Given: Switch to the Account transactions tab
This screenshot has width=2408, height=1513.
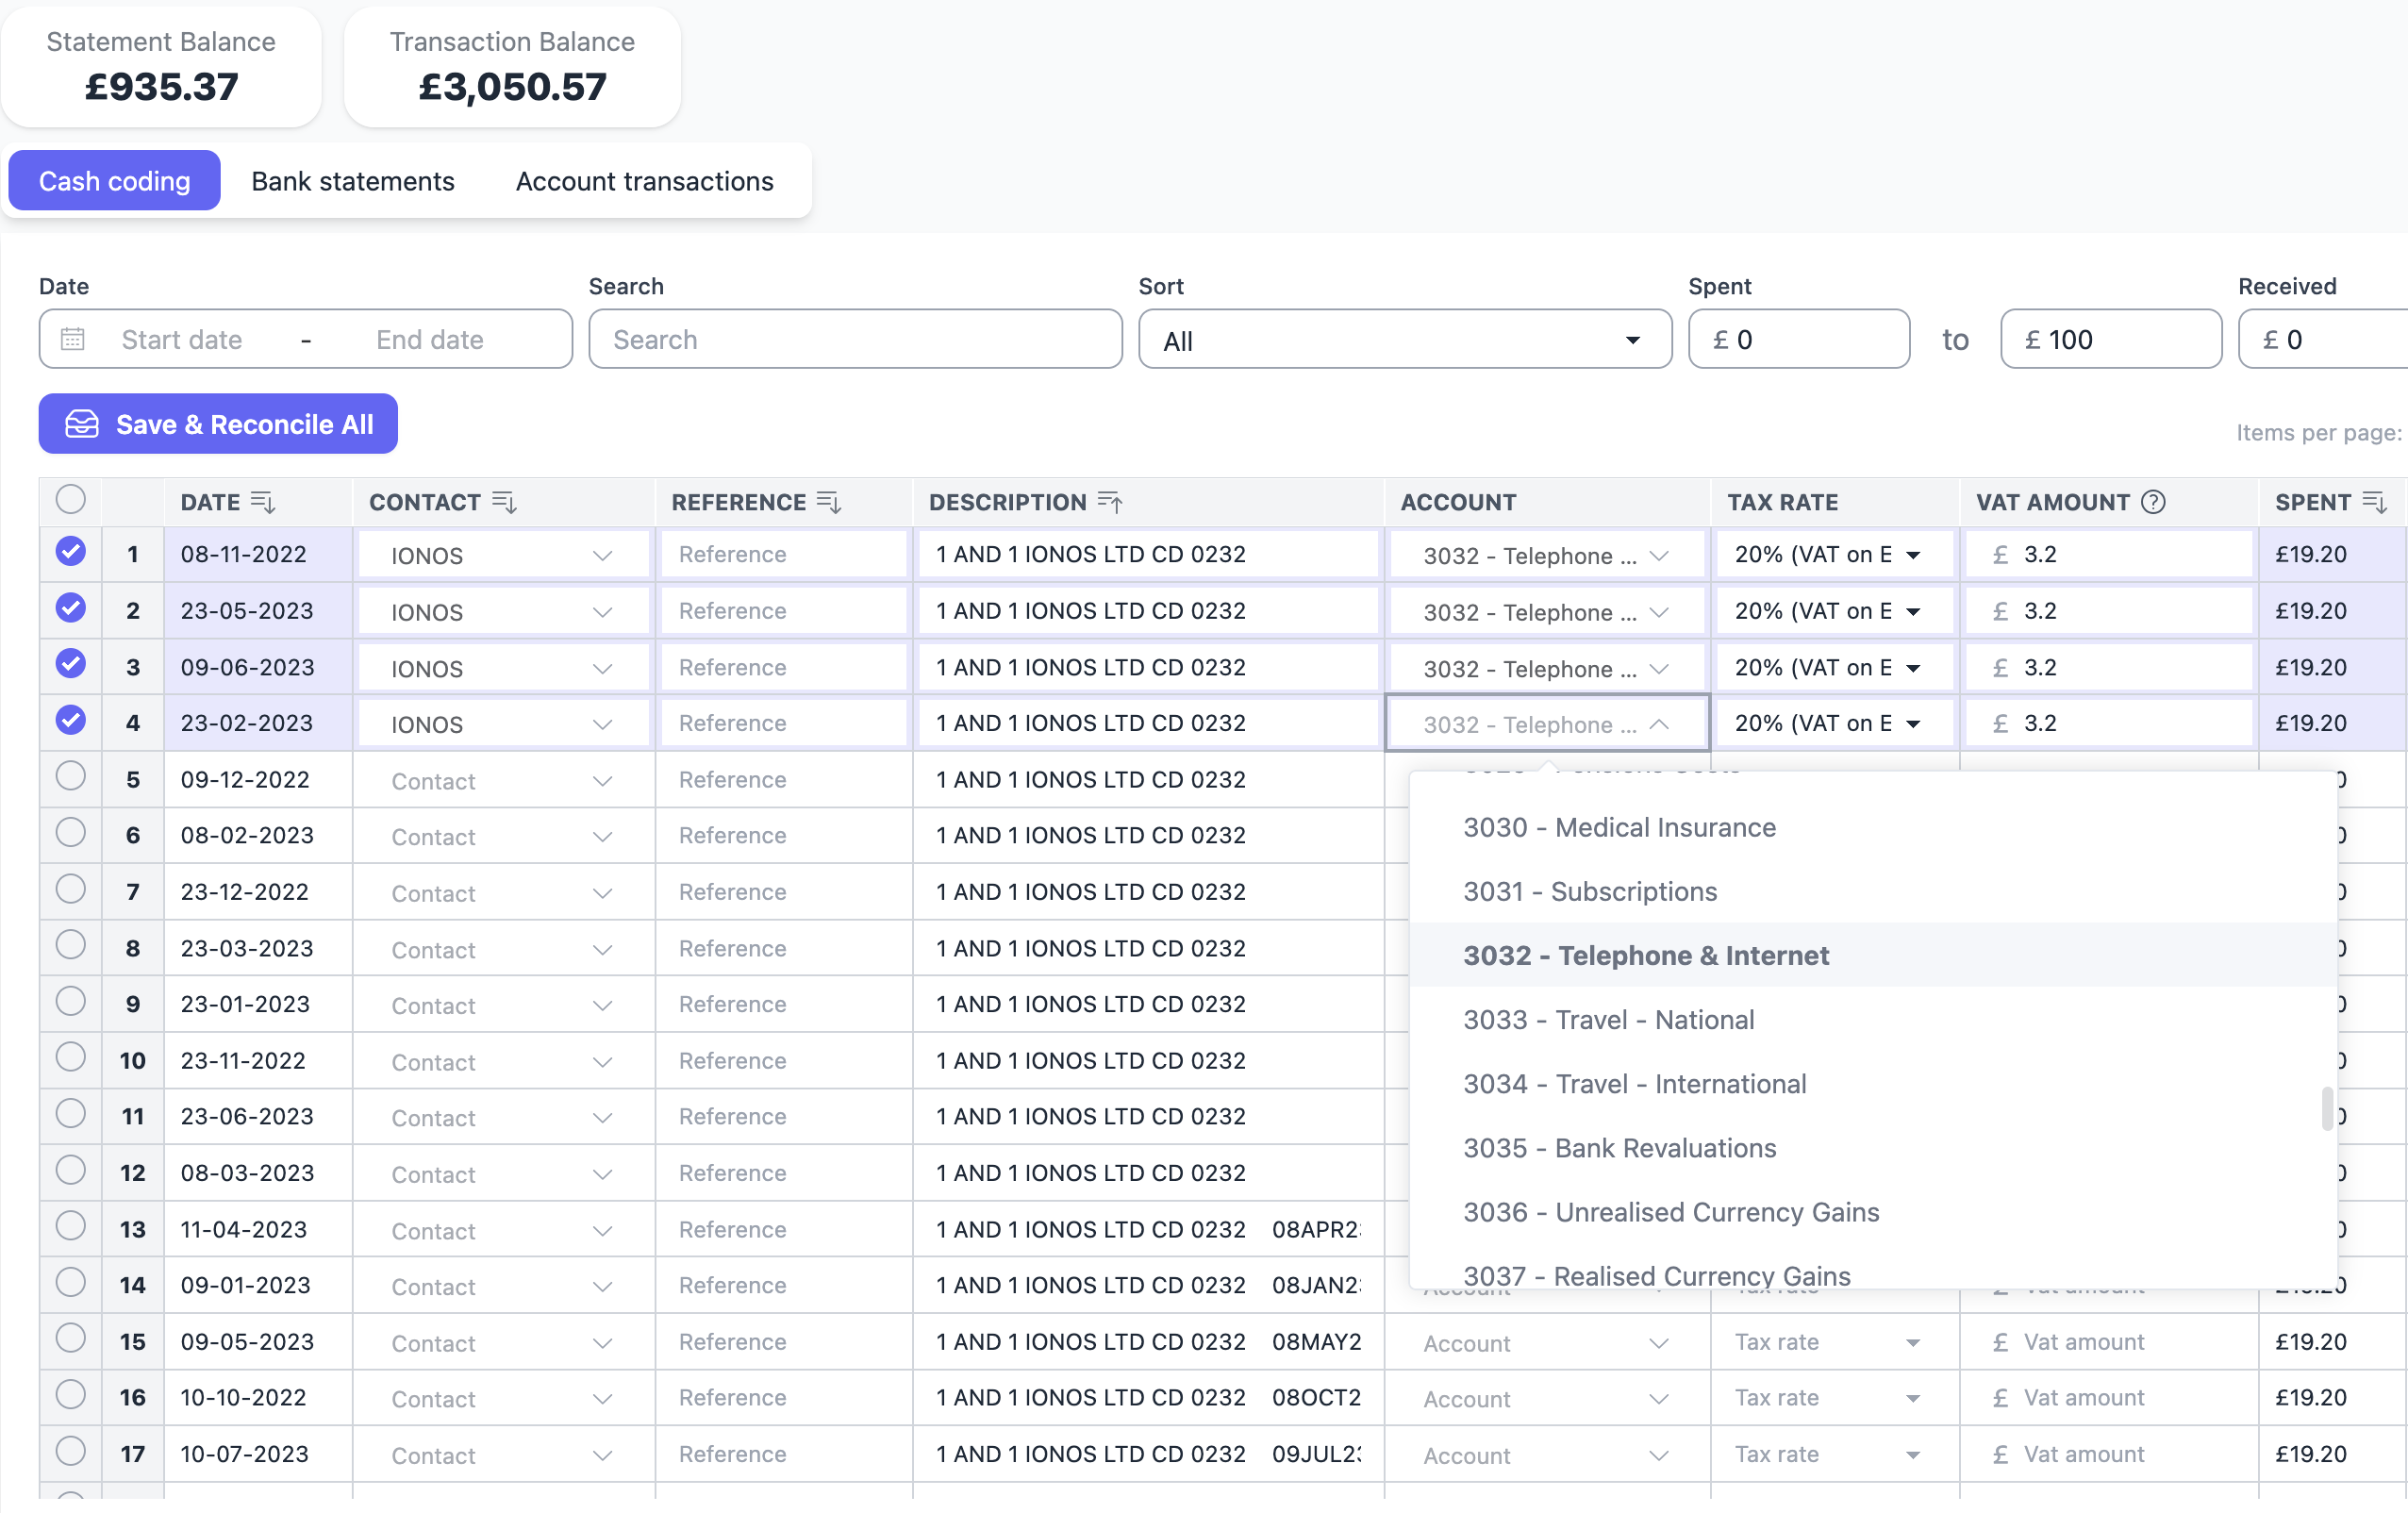Looking at the screenshot, I should (644, 181).
